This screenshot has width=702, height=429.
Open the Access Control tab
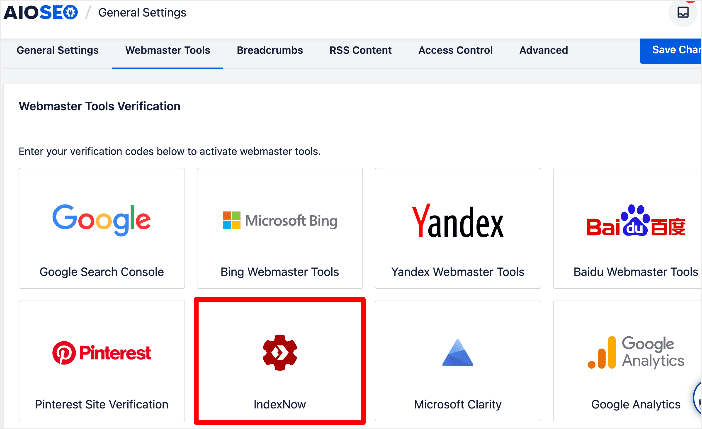[455, 50]
